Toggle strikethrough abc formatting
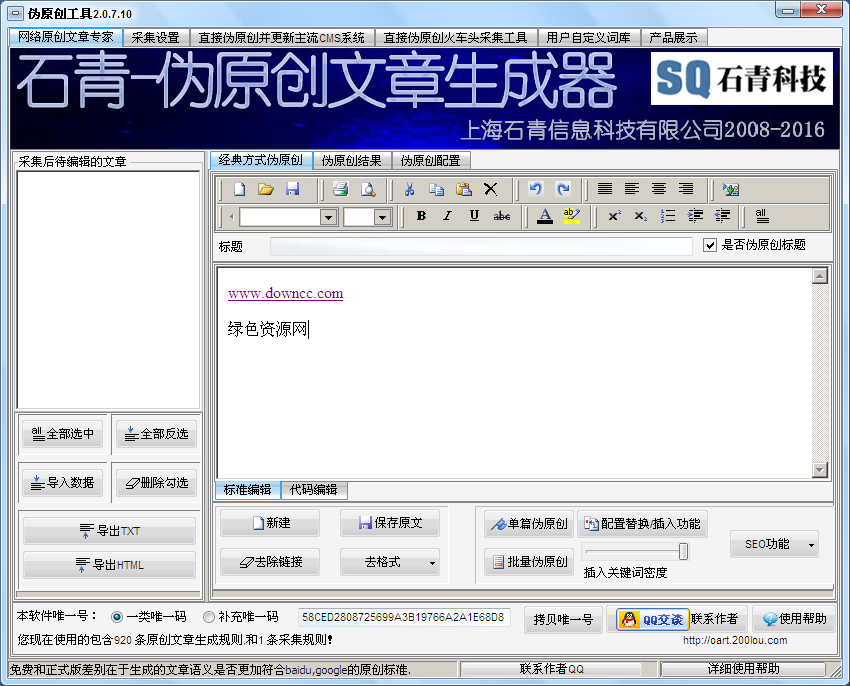Image resolution: width=850 pixels, height=686 pixels. pos(501,216)
